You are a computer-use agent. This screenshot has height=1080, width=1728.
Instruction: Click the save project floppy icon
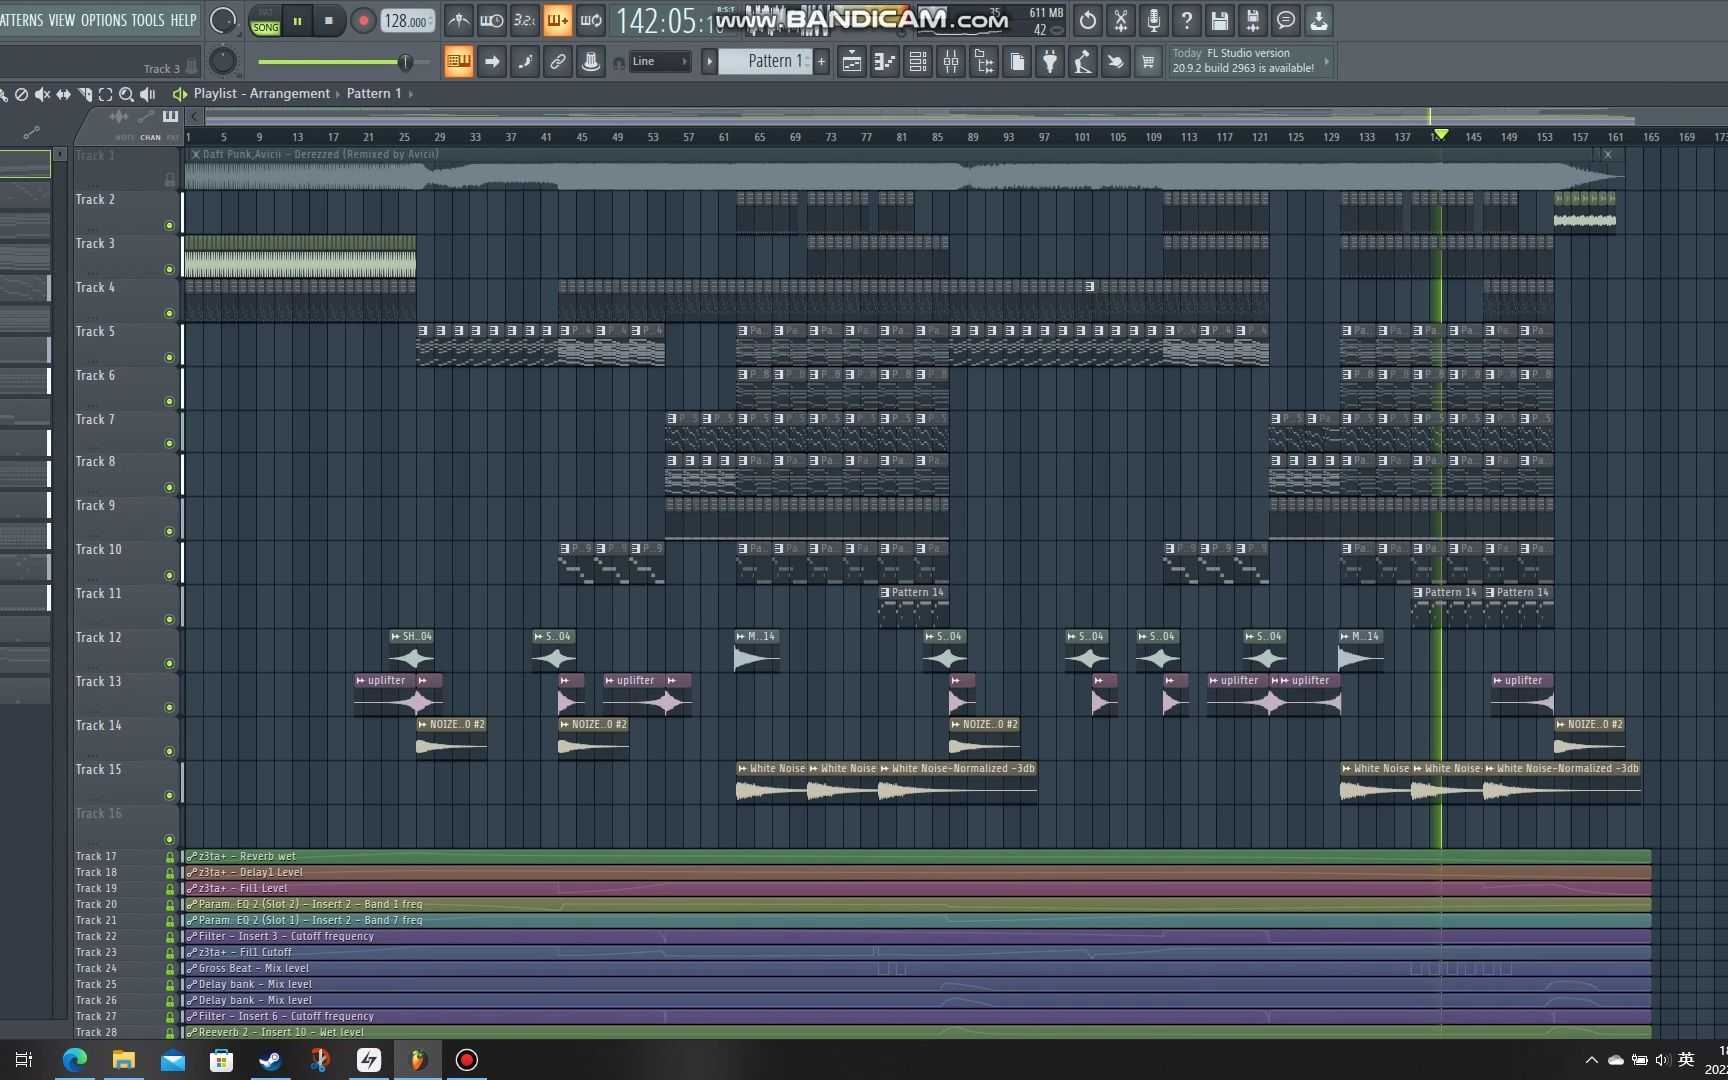point(1220,20)
